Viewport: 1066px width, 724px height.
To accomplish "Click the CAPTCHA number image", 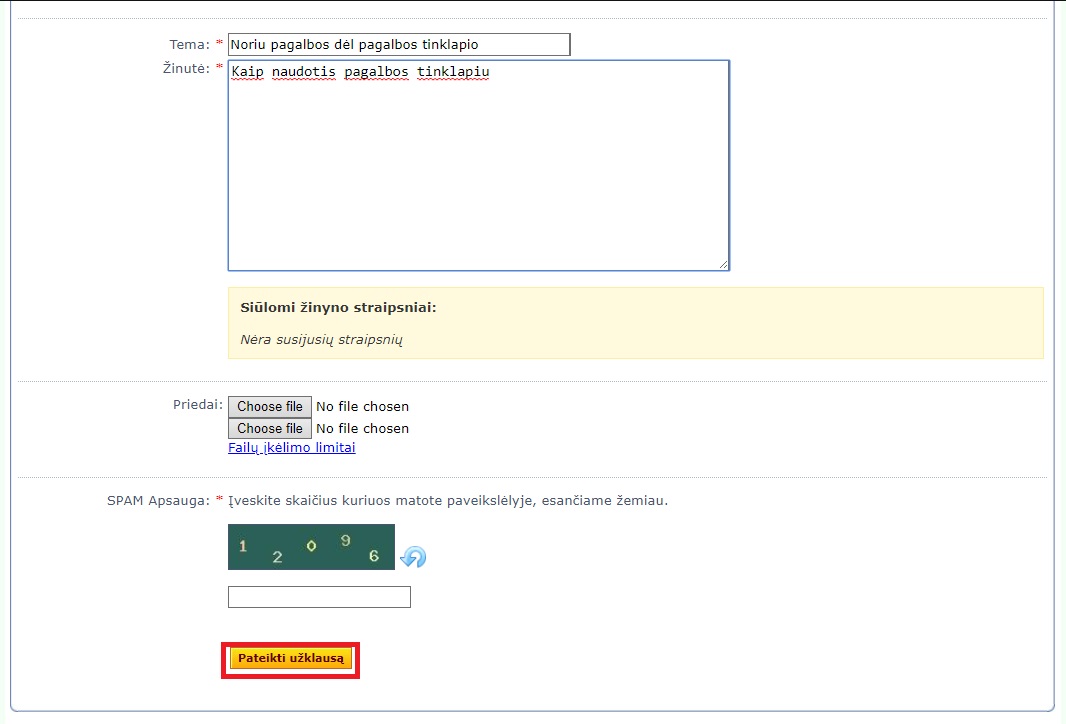I will coord(311,547).
